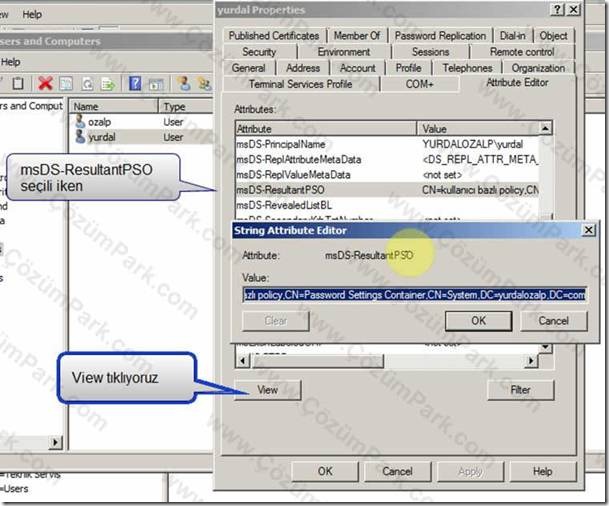Confirm String Attribute Editor with OK
The image size is (609, 506).
pyautogui.click(x=478, y=321)
